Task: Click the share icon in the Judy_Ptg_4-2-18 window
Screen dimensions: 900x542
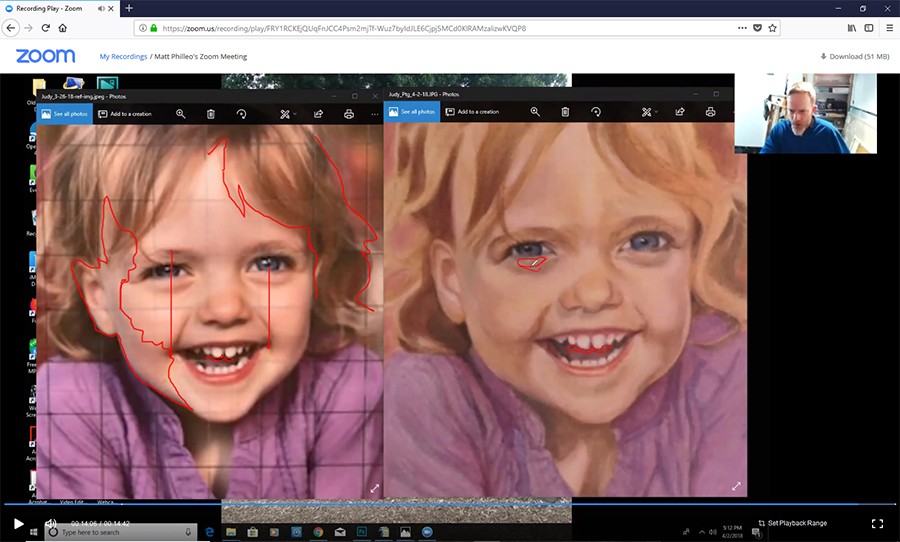Action: click(x=680, y=112)
